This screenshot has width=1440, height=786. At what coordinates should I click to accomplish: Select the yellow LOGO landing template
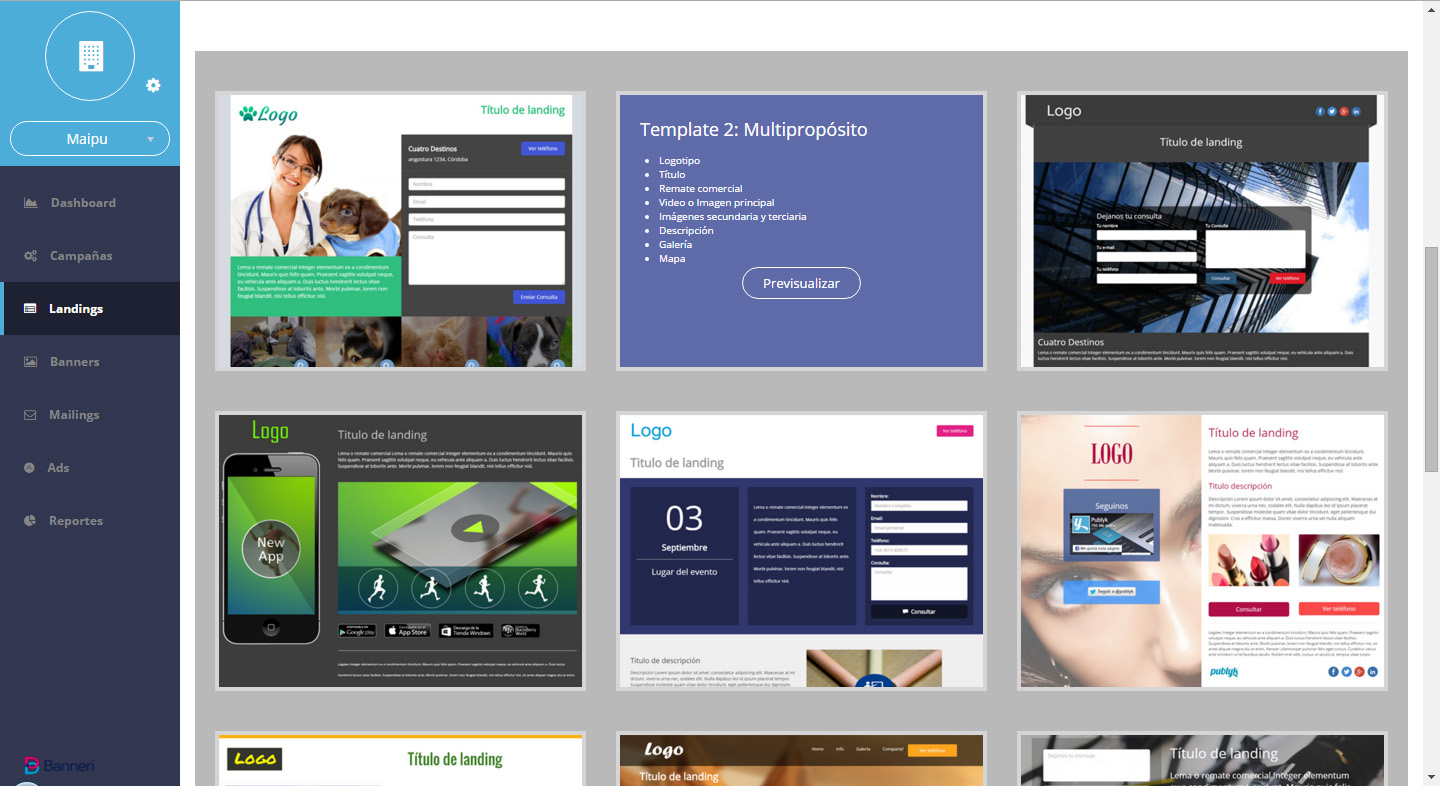(401, 759)
